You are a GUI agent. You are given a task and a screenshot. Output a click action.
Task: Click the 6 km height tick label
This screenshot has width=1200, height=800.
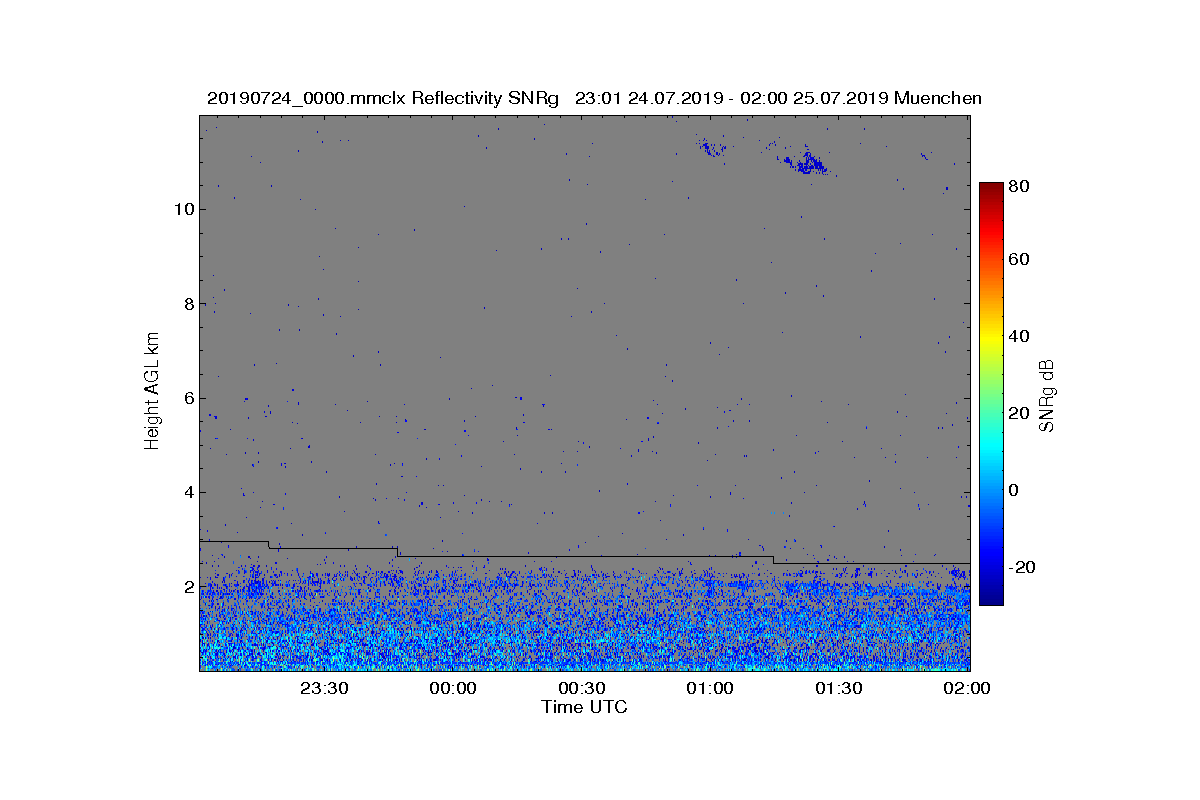[x=189, y=398]
